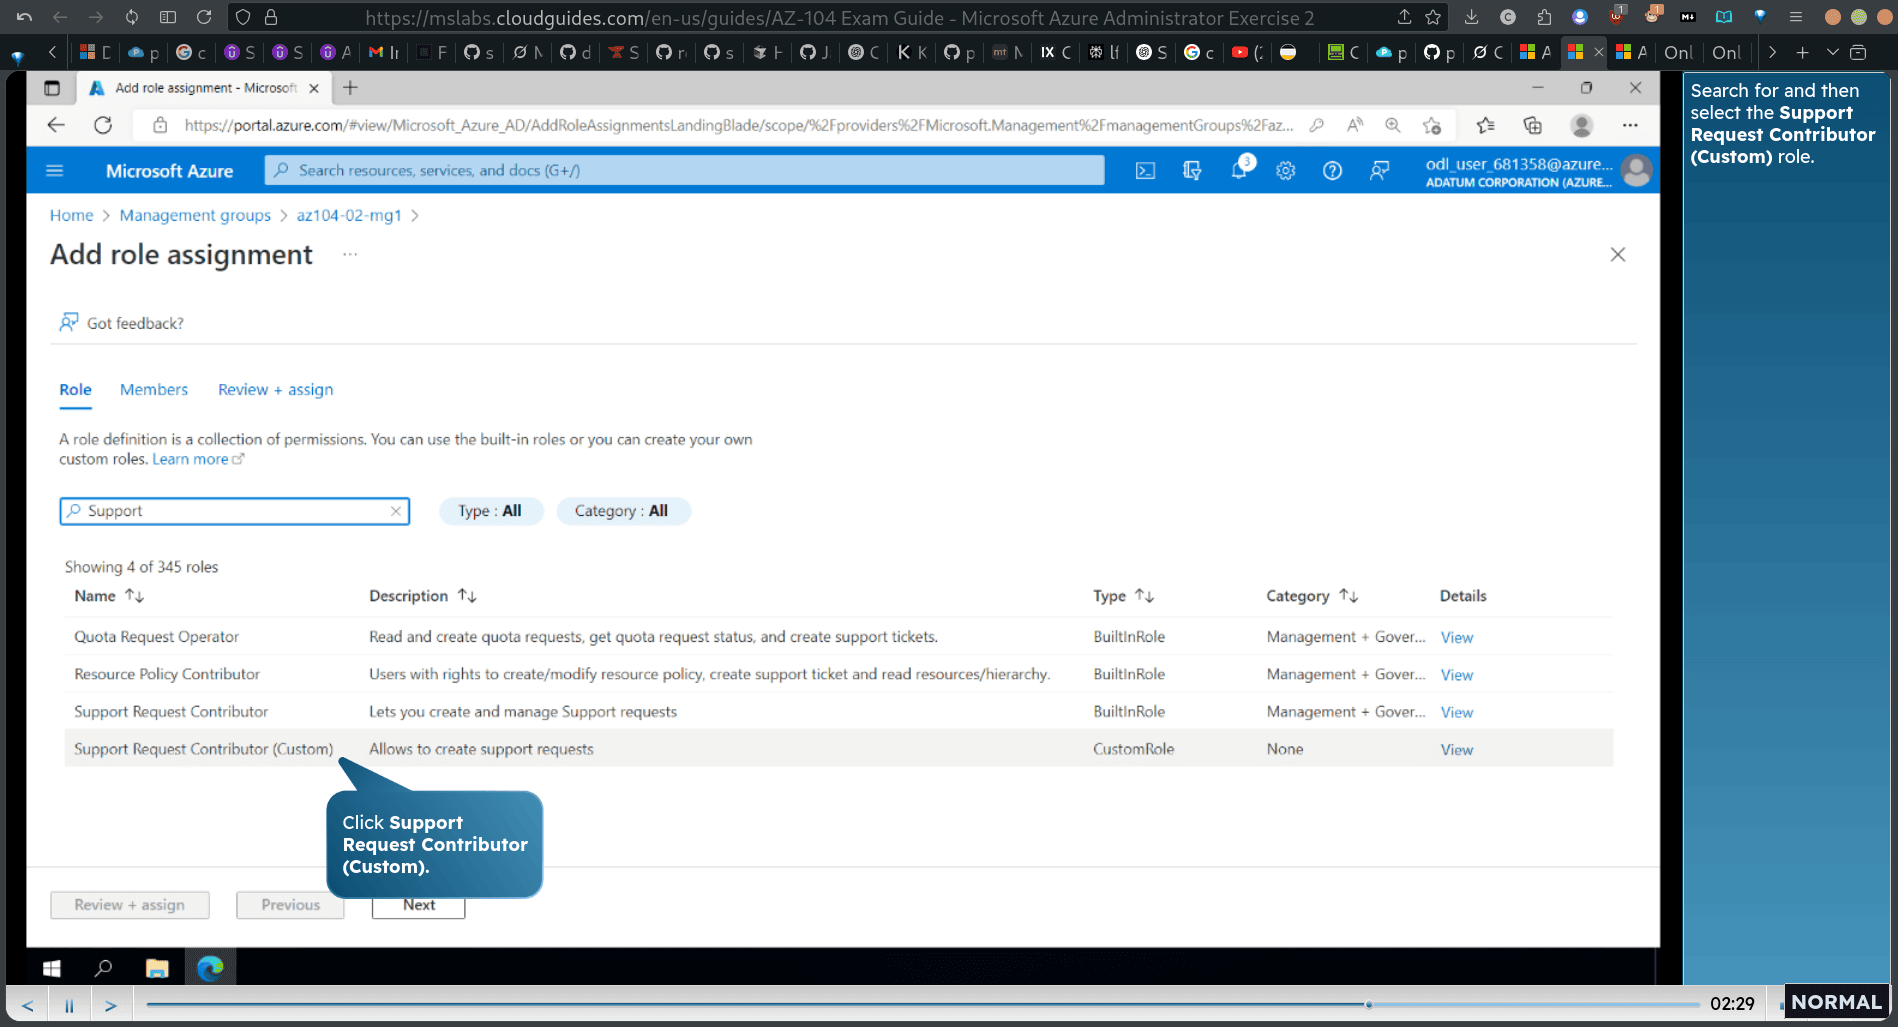Select the Resource Policy Contributor role
This screenshot has width=1898, height=1027.
click(x=167, y=674)
